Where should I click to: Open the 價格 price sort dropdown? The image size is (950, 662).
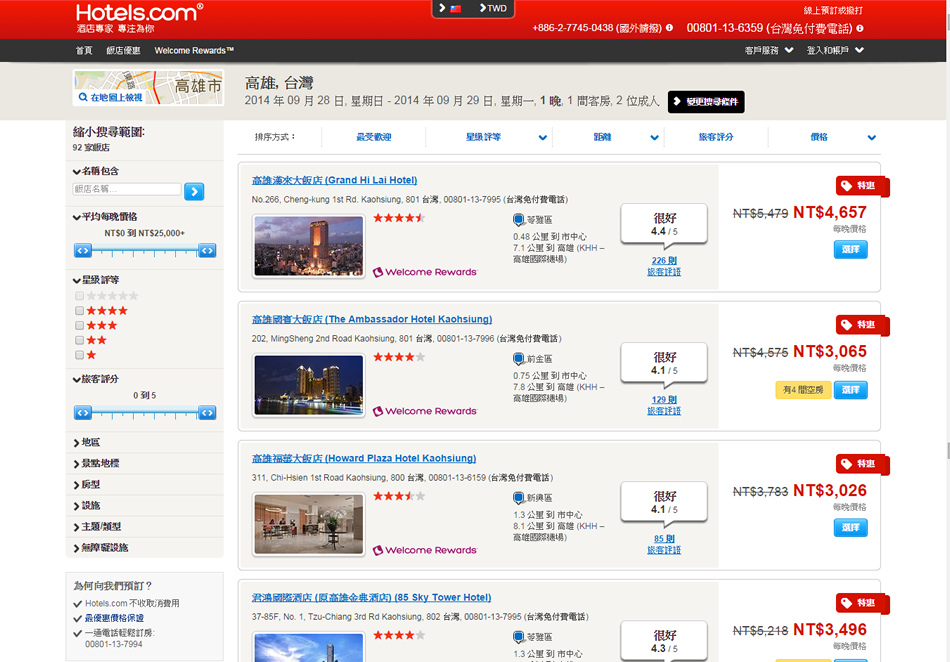click(843, 137)
